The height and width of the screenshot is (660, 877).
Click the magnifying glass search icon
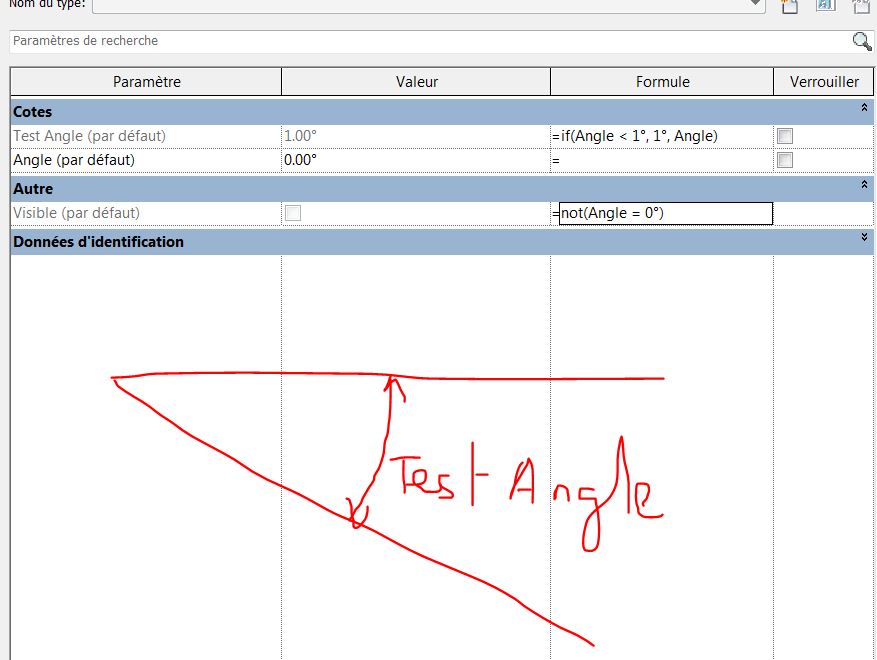coord(861,41)
